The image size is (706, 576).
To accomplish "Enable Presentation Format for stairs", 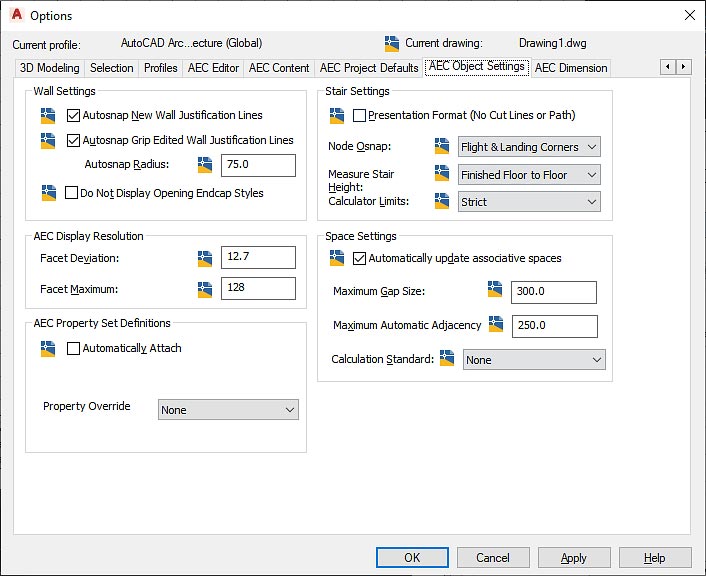I will [359, 116].
